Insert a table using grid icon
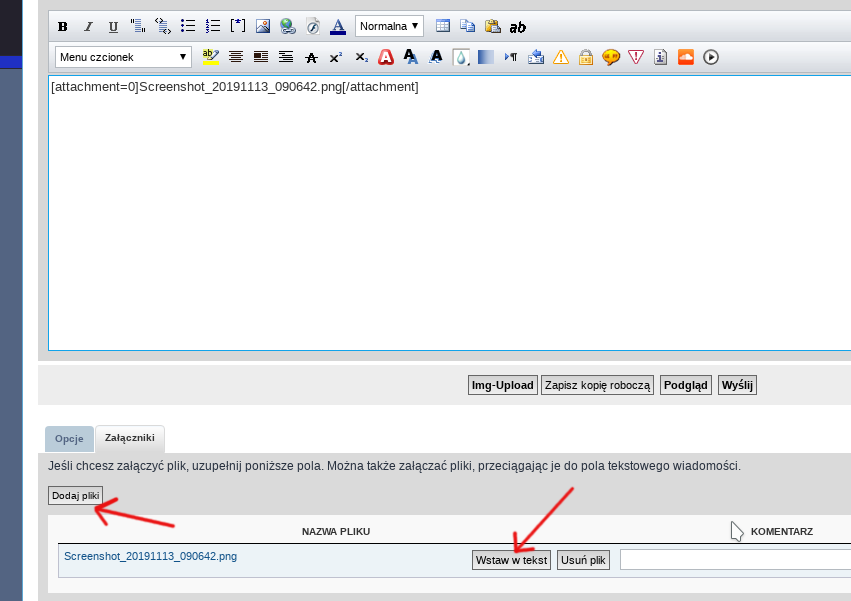Viewport: 851px width, 601px height. point(443,26)
